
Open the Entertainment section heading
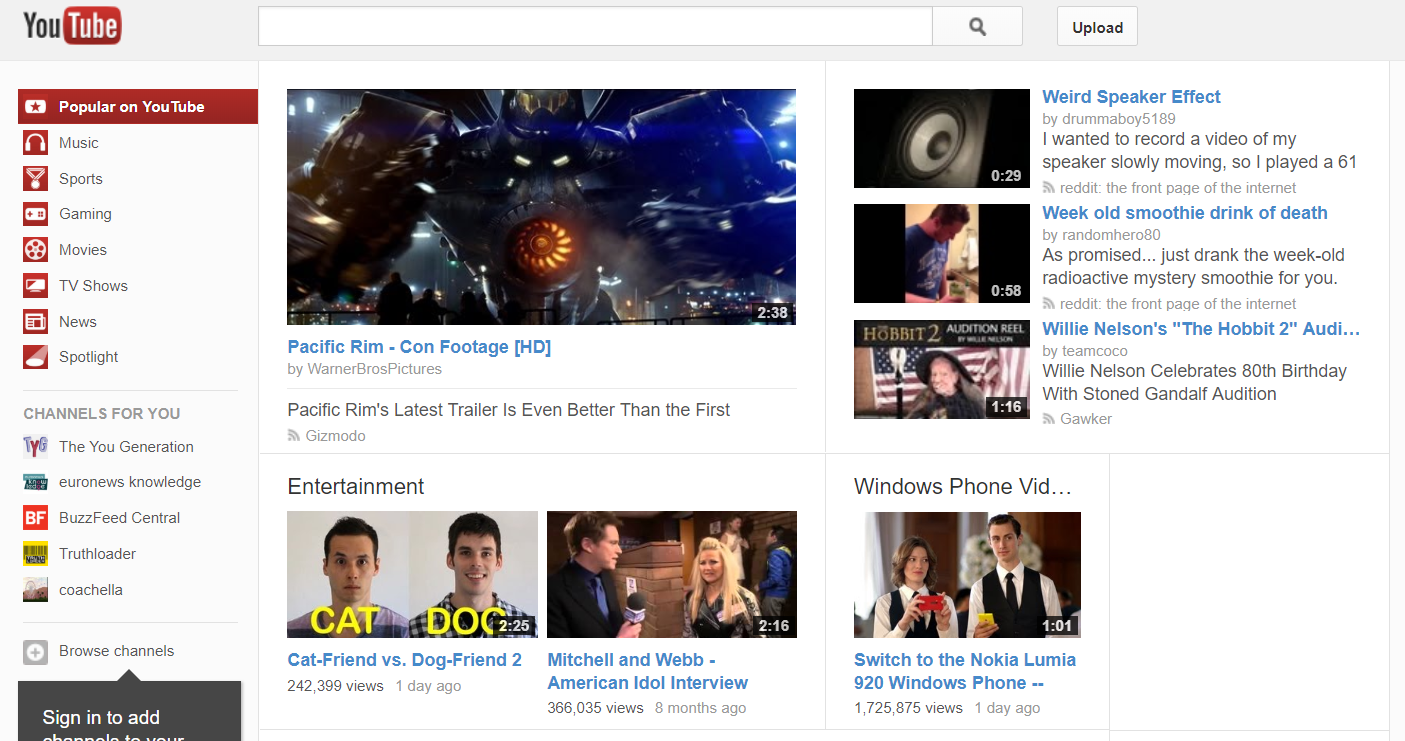[x=356, y=486]
